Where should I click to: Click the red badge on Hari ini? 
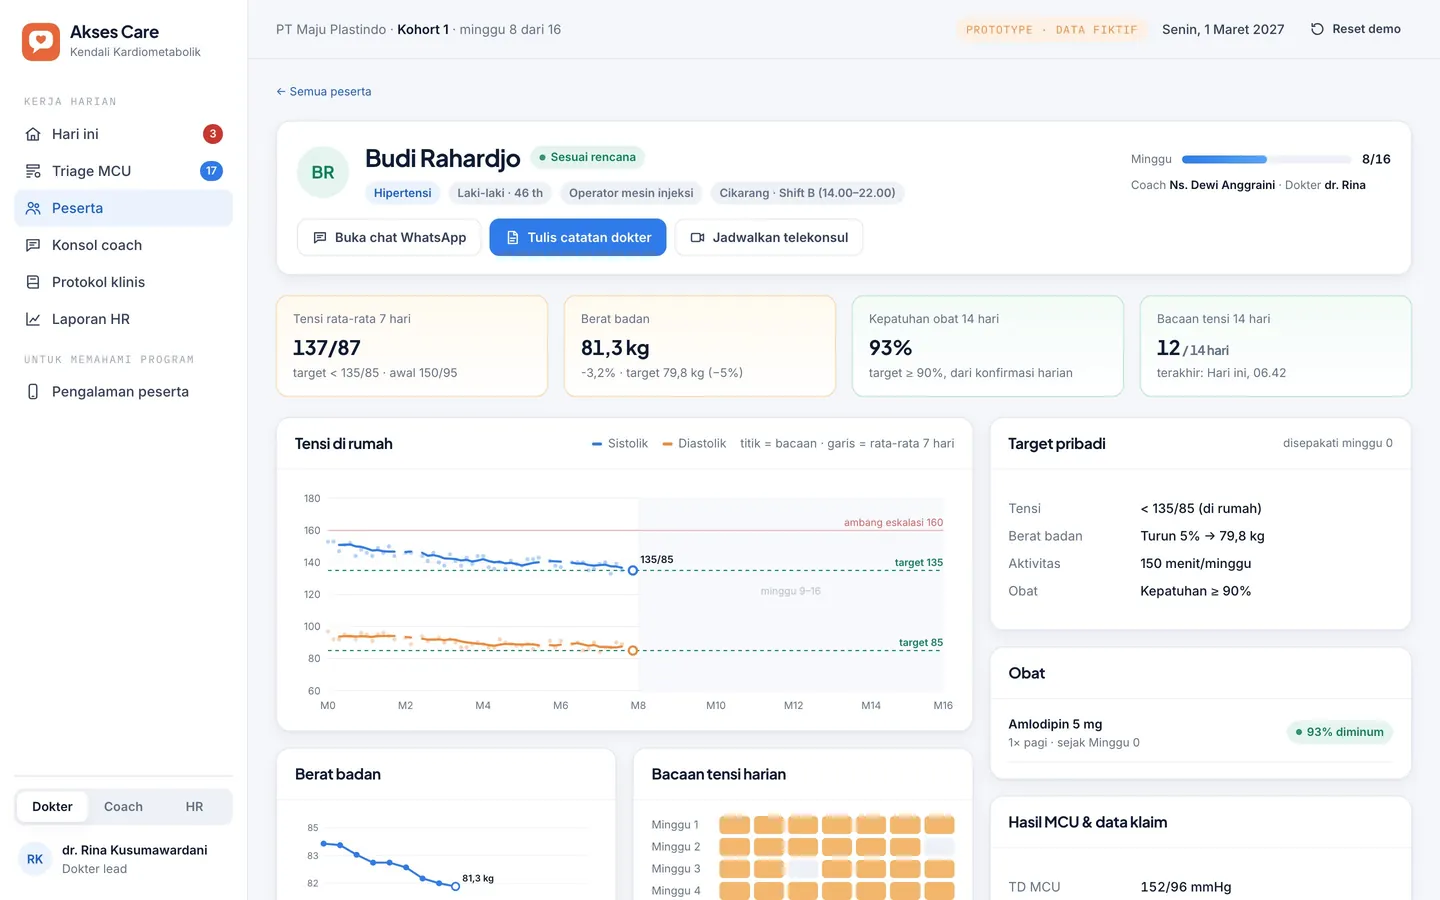click(x=213, y=134)
